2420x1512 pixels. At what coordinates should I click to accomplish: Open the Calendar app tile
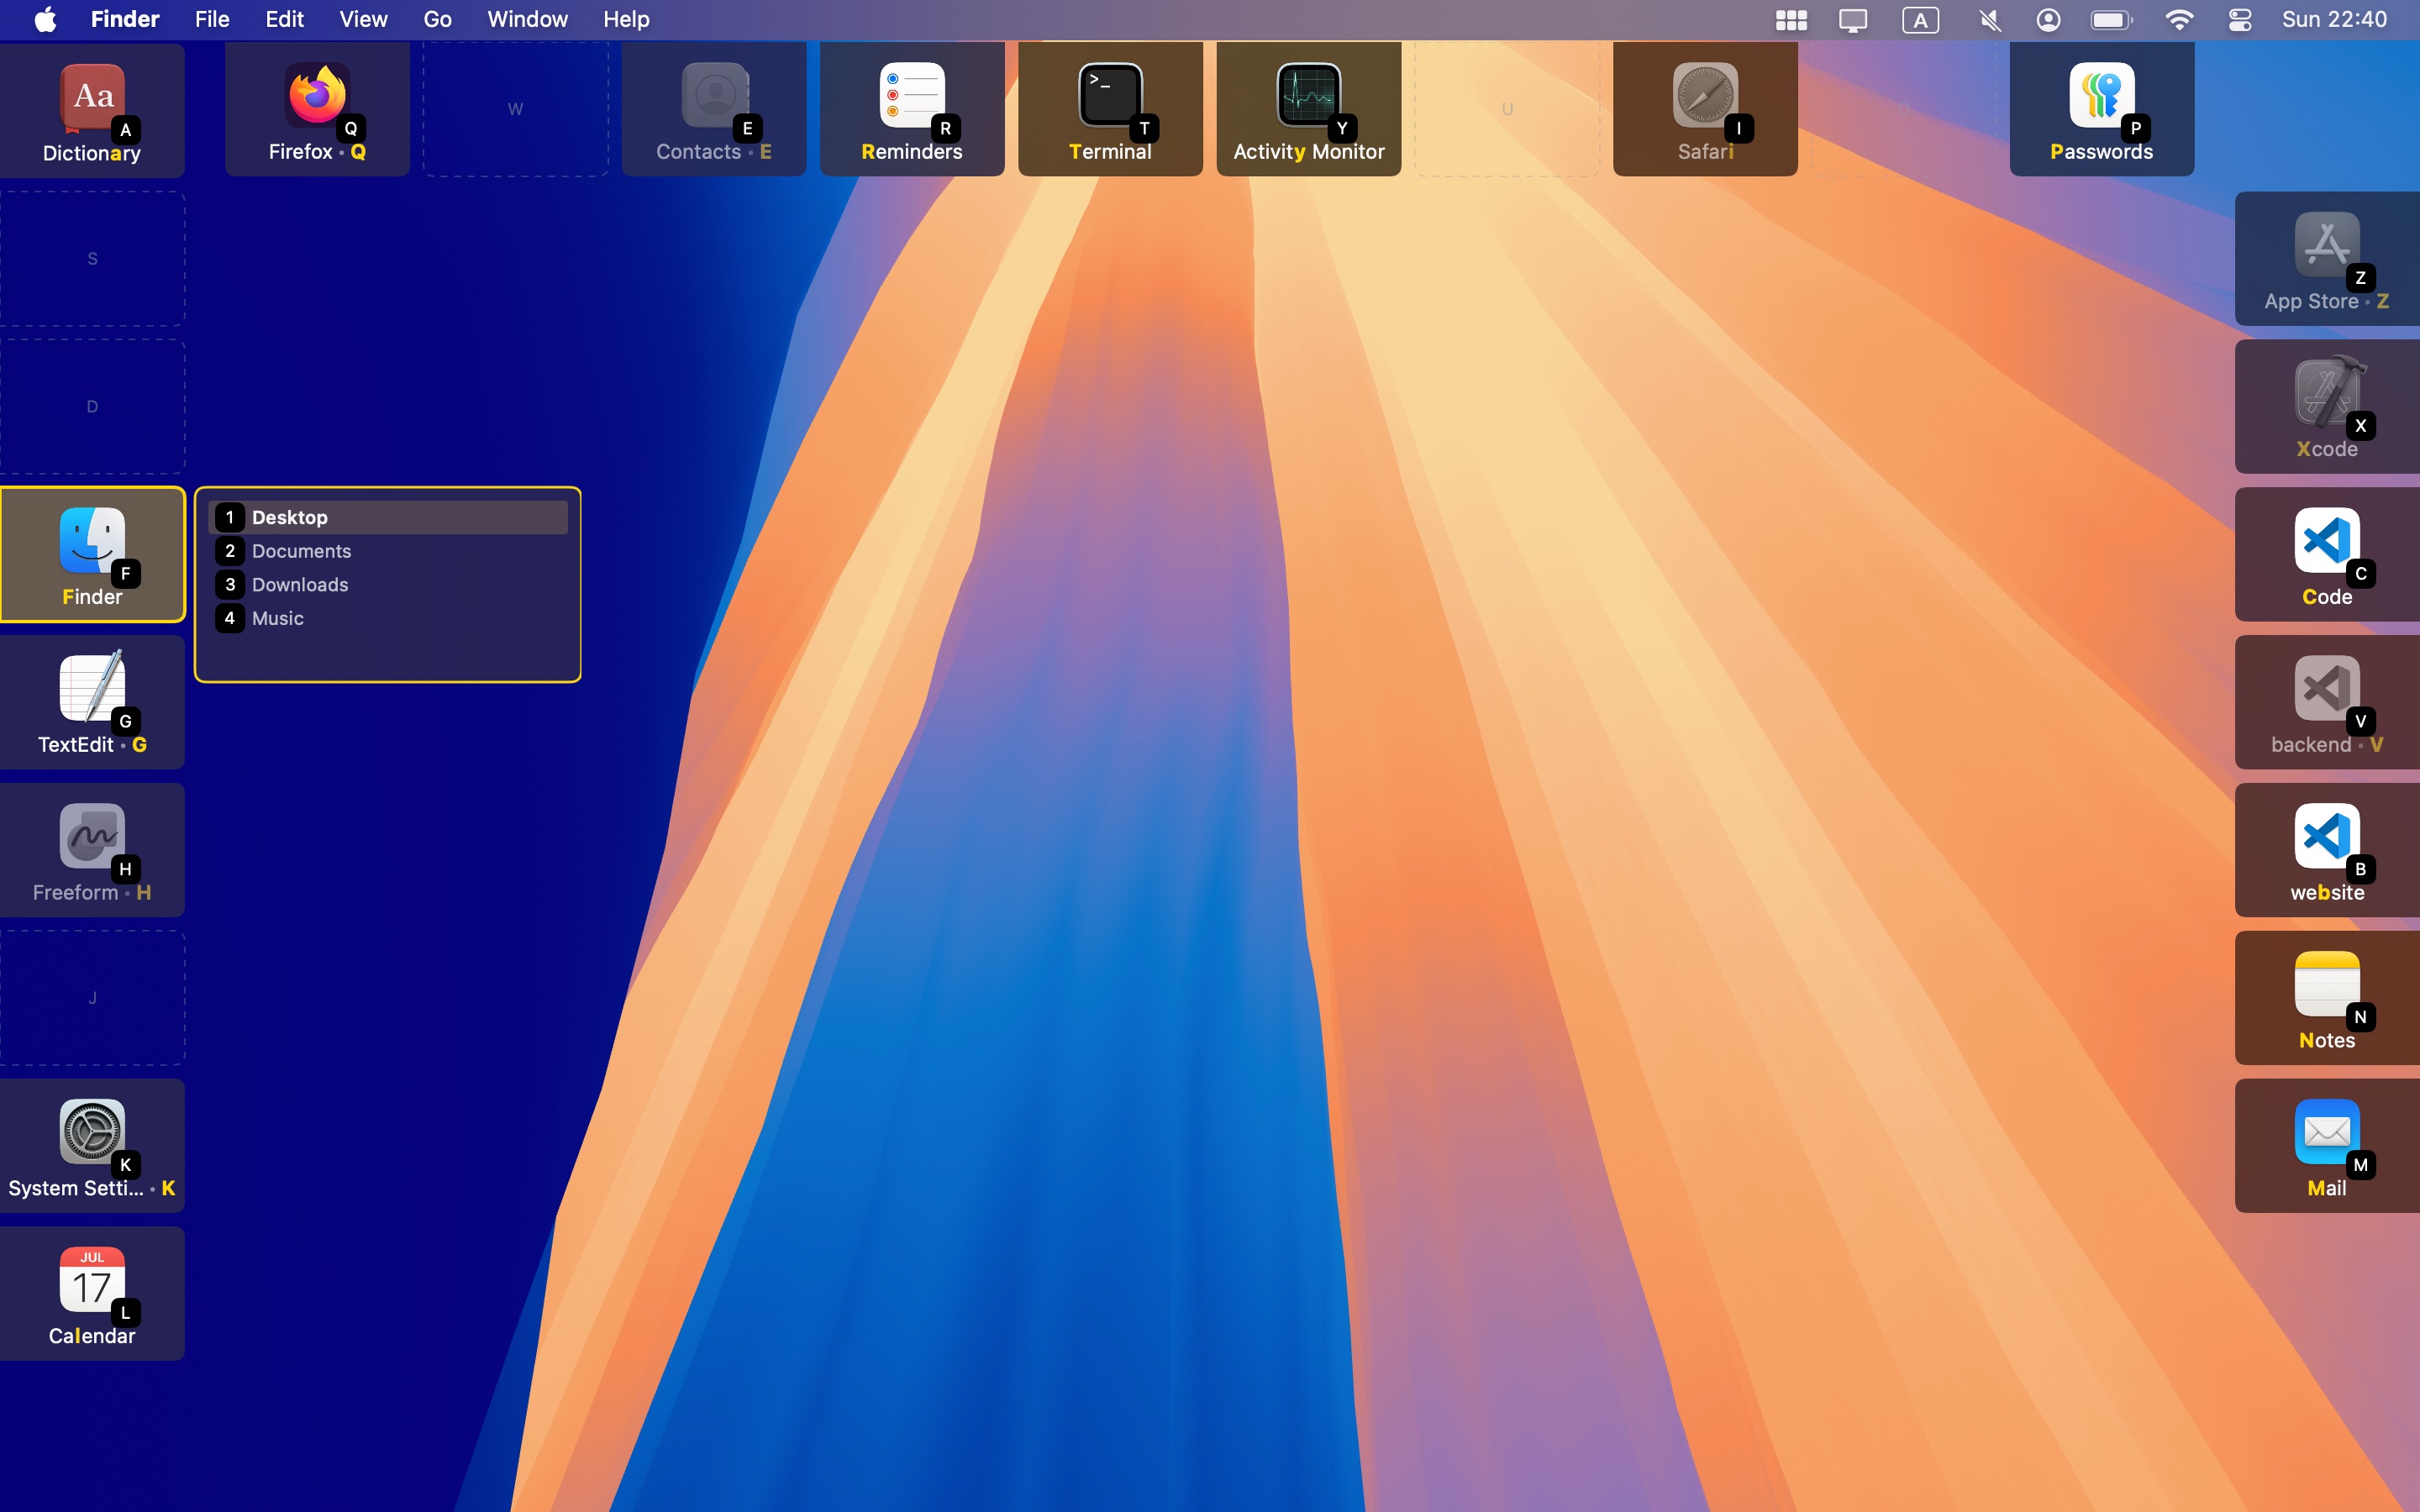click(92, 1295)
